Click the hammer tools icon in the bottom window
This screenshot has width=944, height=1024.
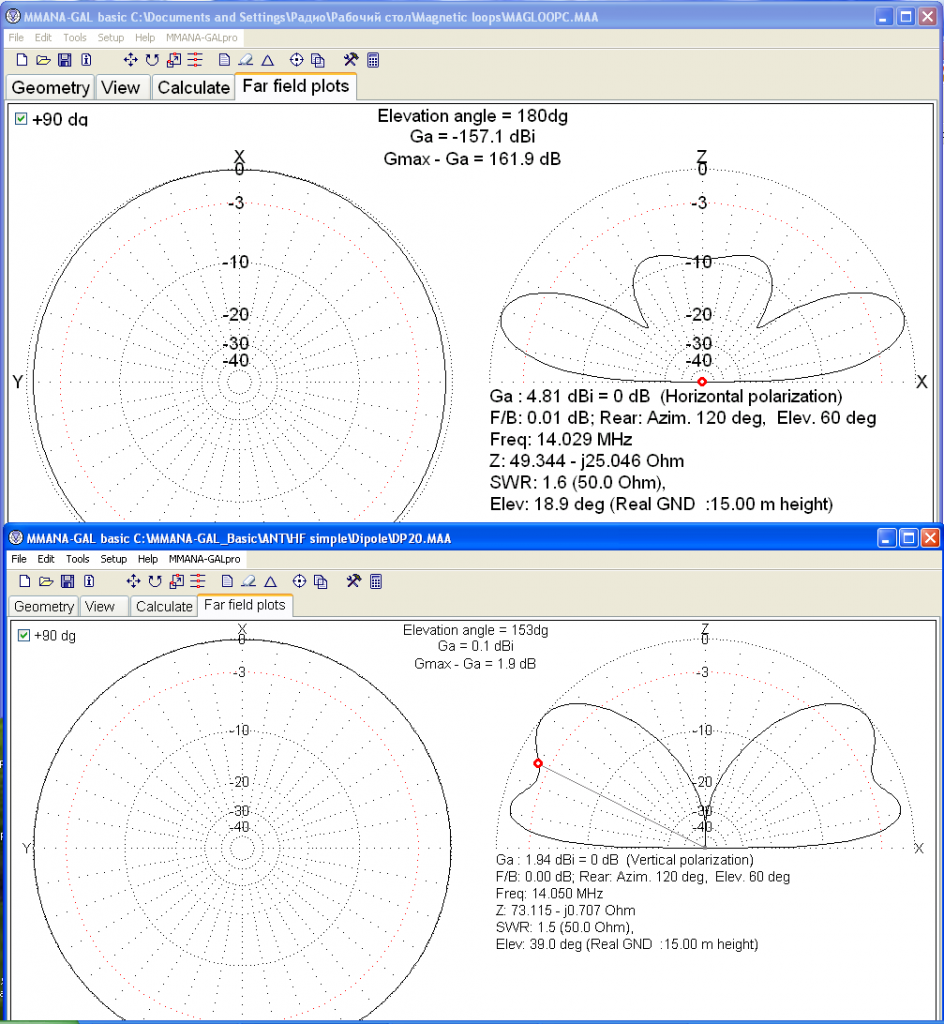tap(352, 581)
